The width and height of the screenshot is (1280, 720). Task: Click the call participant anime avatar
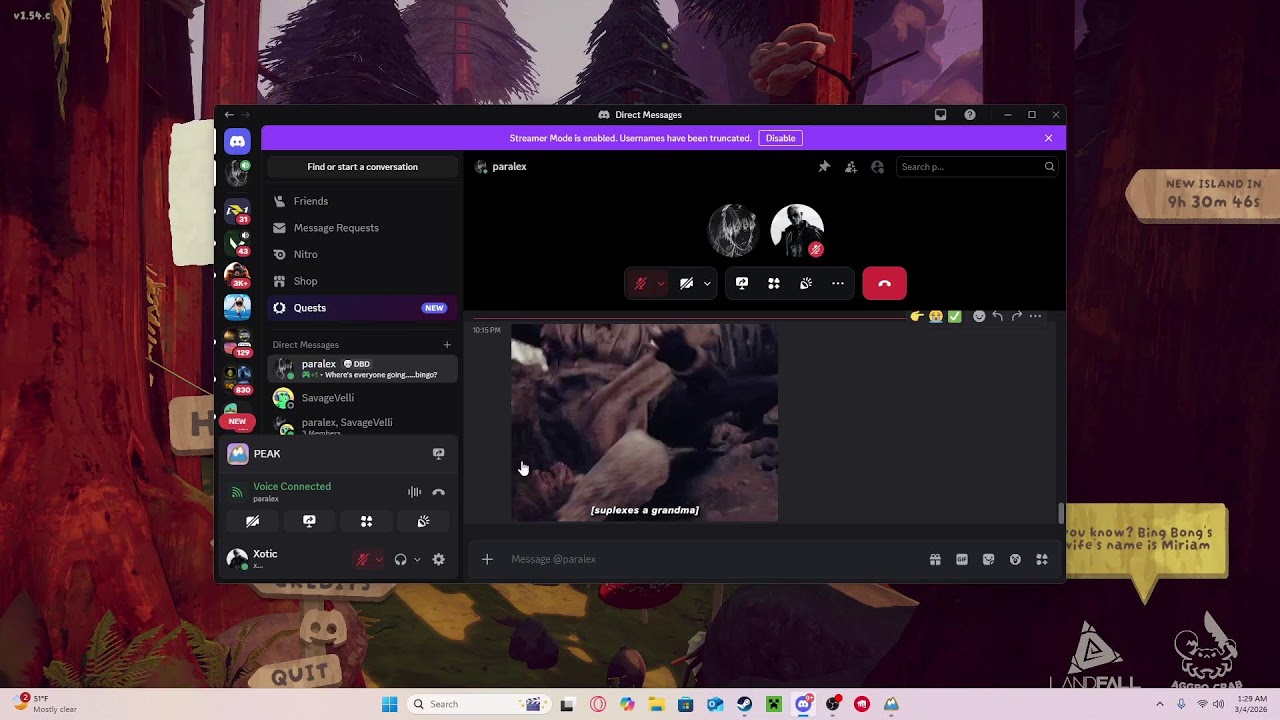(x=733, y=230)
